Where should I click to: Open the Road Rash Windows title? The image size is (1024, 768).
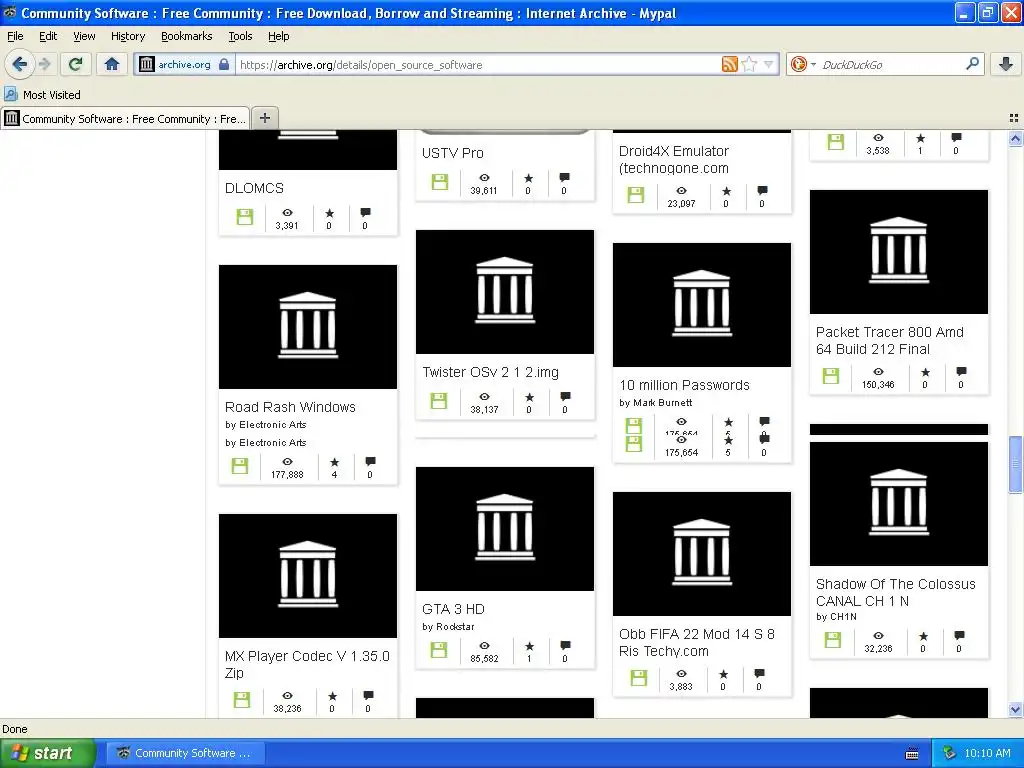pos(291,407)
